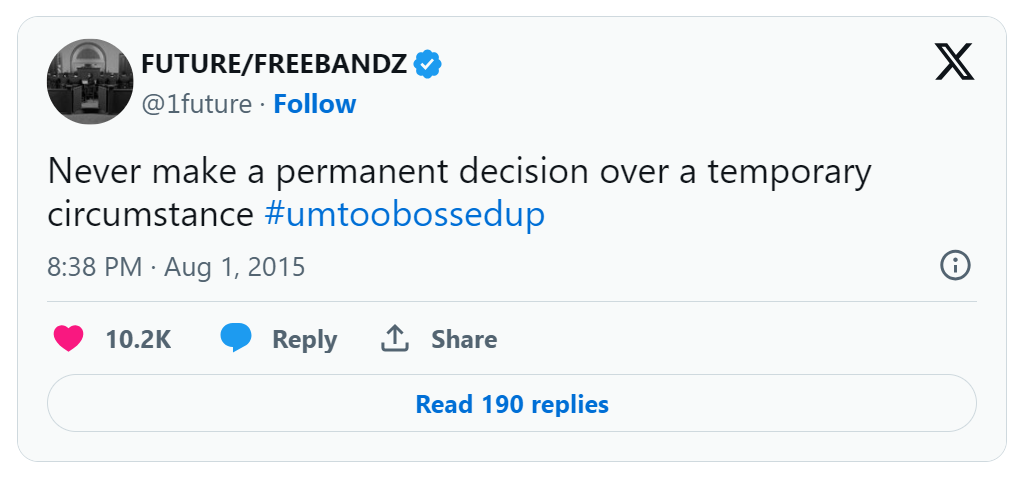Click the FUTURE/FREEBANDZ display name
1025x478 pixels.
[x=274, y=64]
